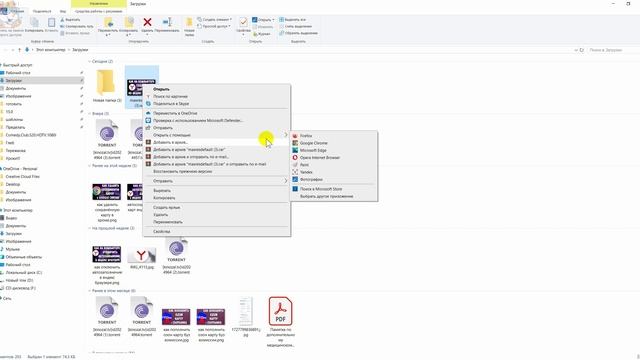Select Локальный диск (C:) in sidebar
The width and height of the screenshot is (640, 360).
point(24,272)
